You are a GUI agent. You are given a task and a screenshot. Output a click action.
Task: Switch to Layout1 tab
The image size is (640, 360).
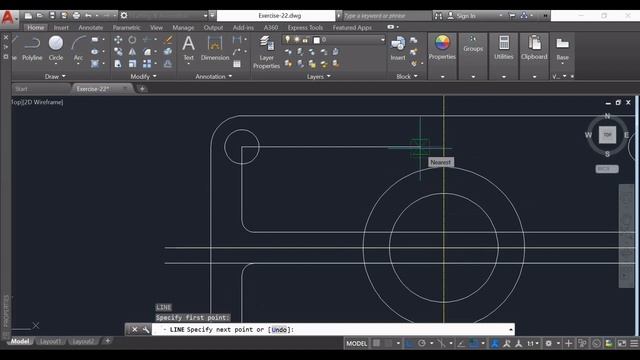pyautogui.click(x=50, y=341)
